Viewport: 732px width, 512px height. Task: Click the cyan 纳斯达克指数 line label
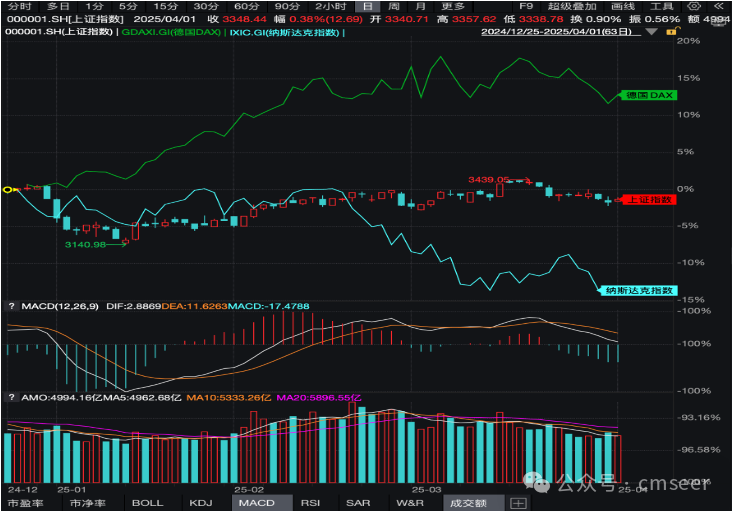tap(638, 290)
